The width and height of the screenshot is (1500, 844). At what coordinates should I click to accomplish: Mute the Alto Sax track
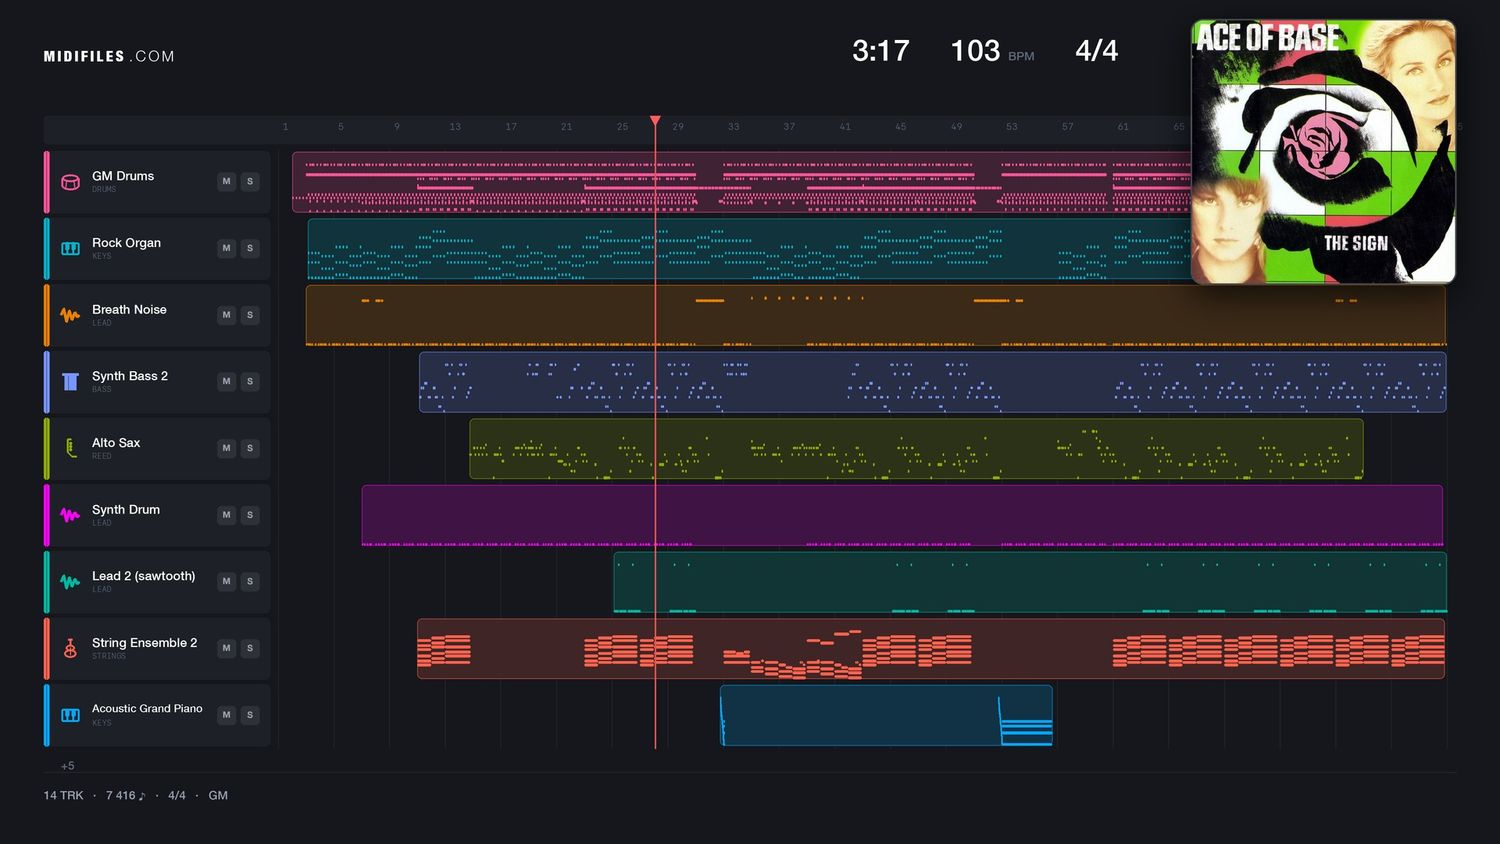click(227, 448)
